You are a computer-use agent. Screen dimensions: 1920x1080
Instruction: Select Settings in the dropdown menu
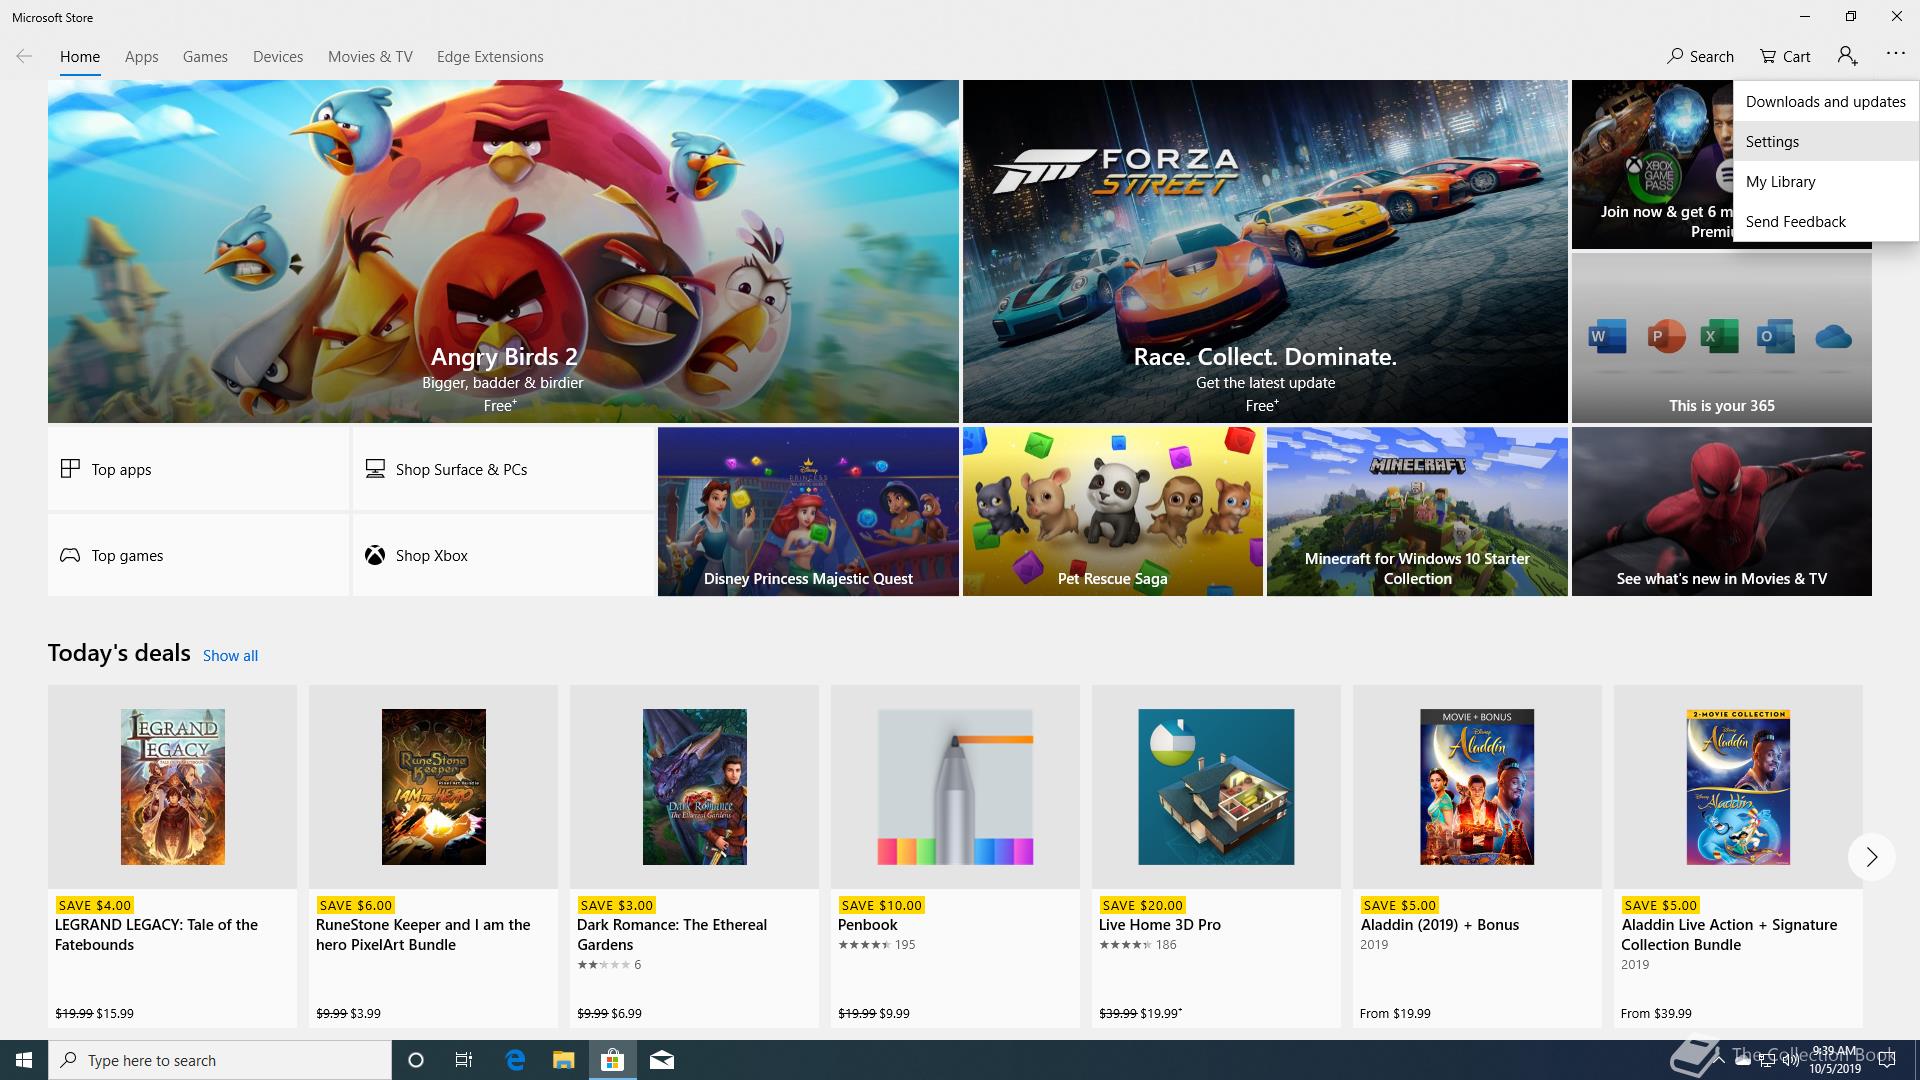pyautogui.click(x=1826, y=141)
